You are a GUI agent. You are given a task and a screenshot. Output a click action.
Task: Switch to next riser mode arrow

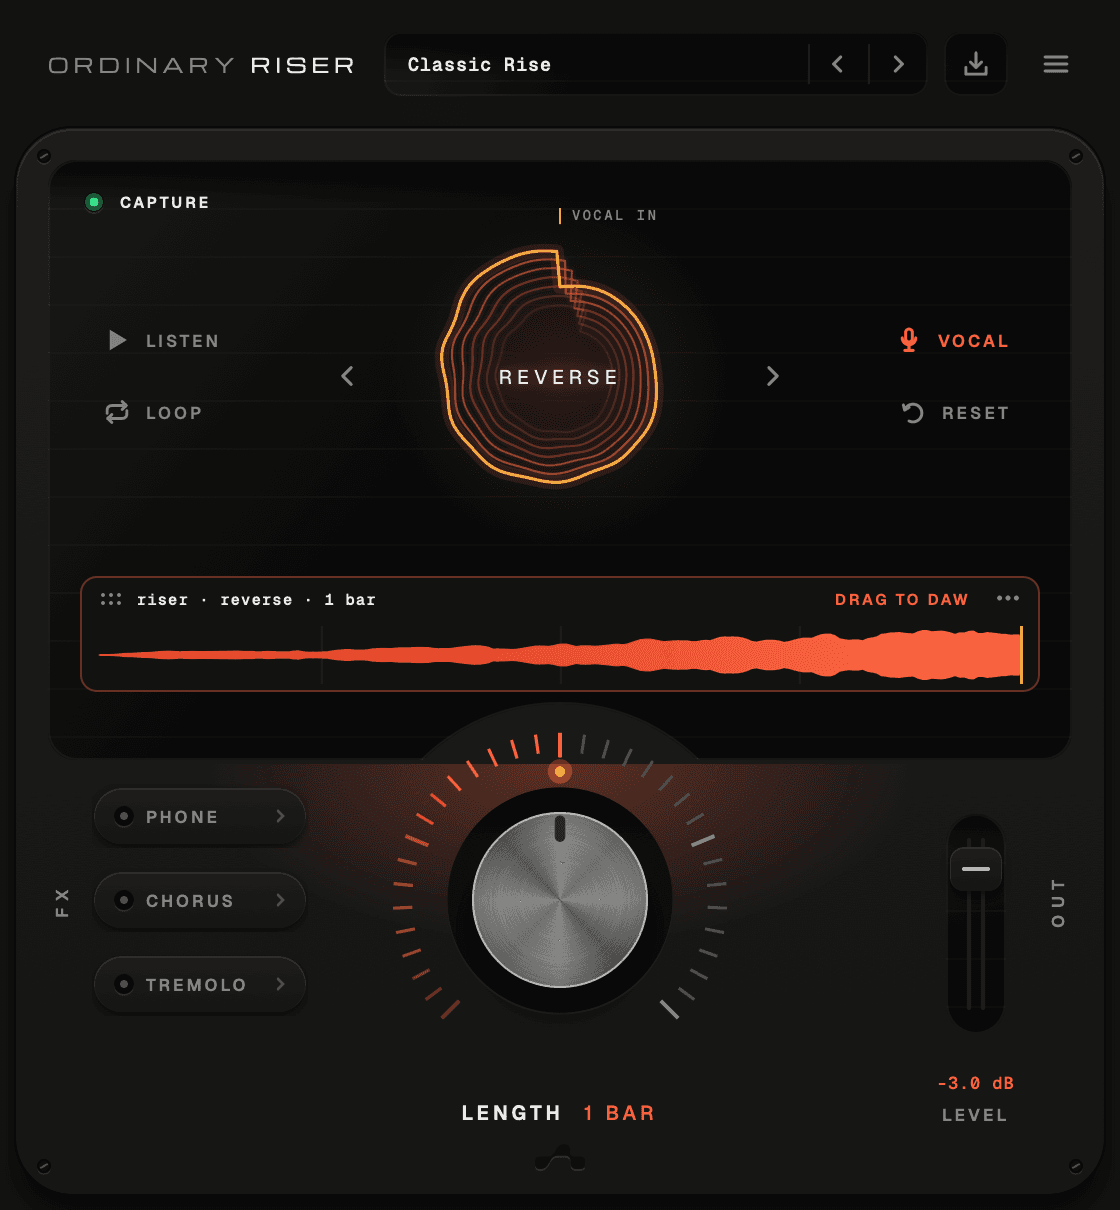[x=772, y=376]
